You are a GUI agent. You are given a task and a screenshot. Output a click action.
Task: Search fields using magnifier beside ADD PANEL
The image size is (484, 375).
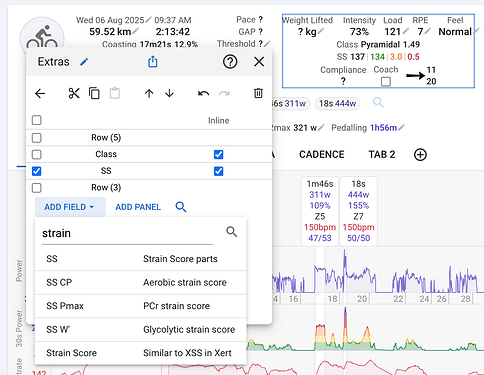point(181,207)
